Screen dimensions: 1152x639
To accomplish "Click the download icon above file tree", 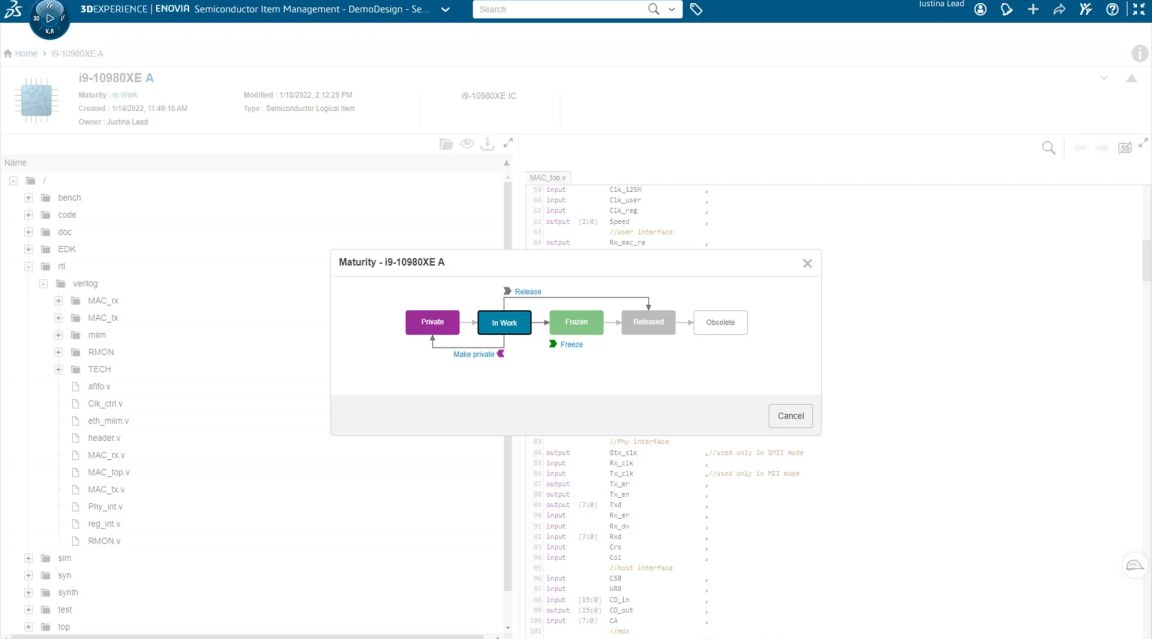I will pos(487,144).
